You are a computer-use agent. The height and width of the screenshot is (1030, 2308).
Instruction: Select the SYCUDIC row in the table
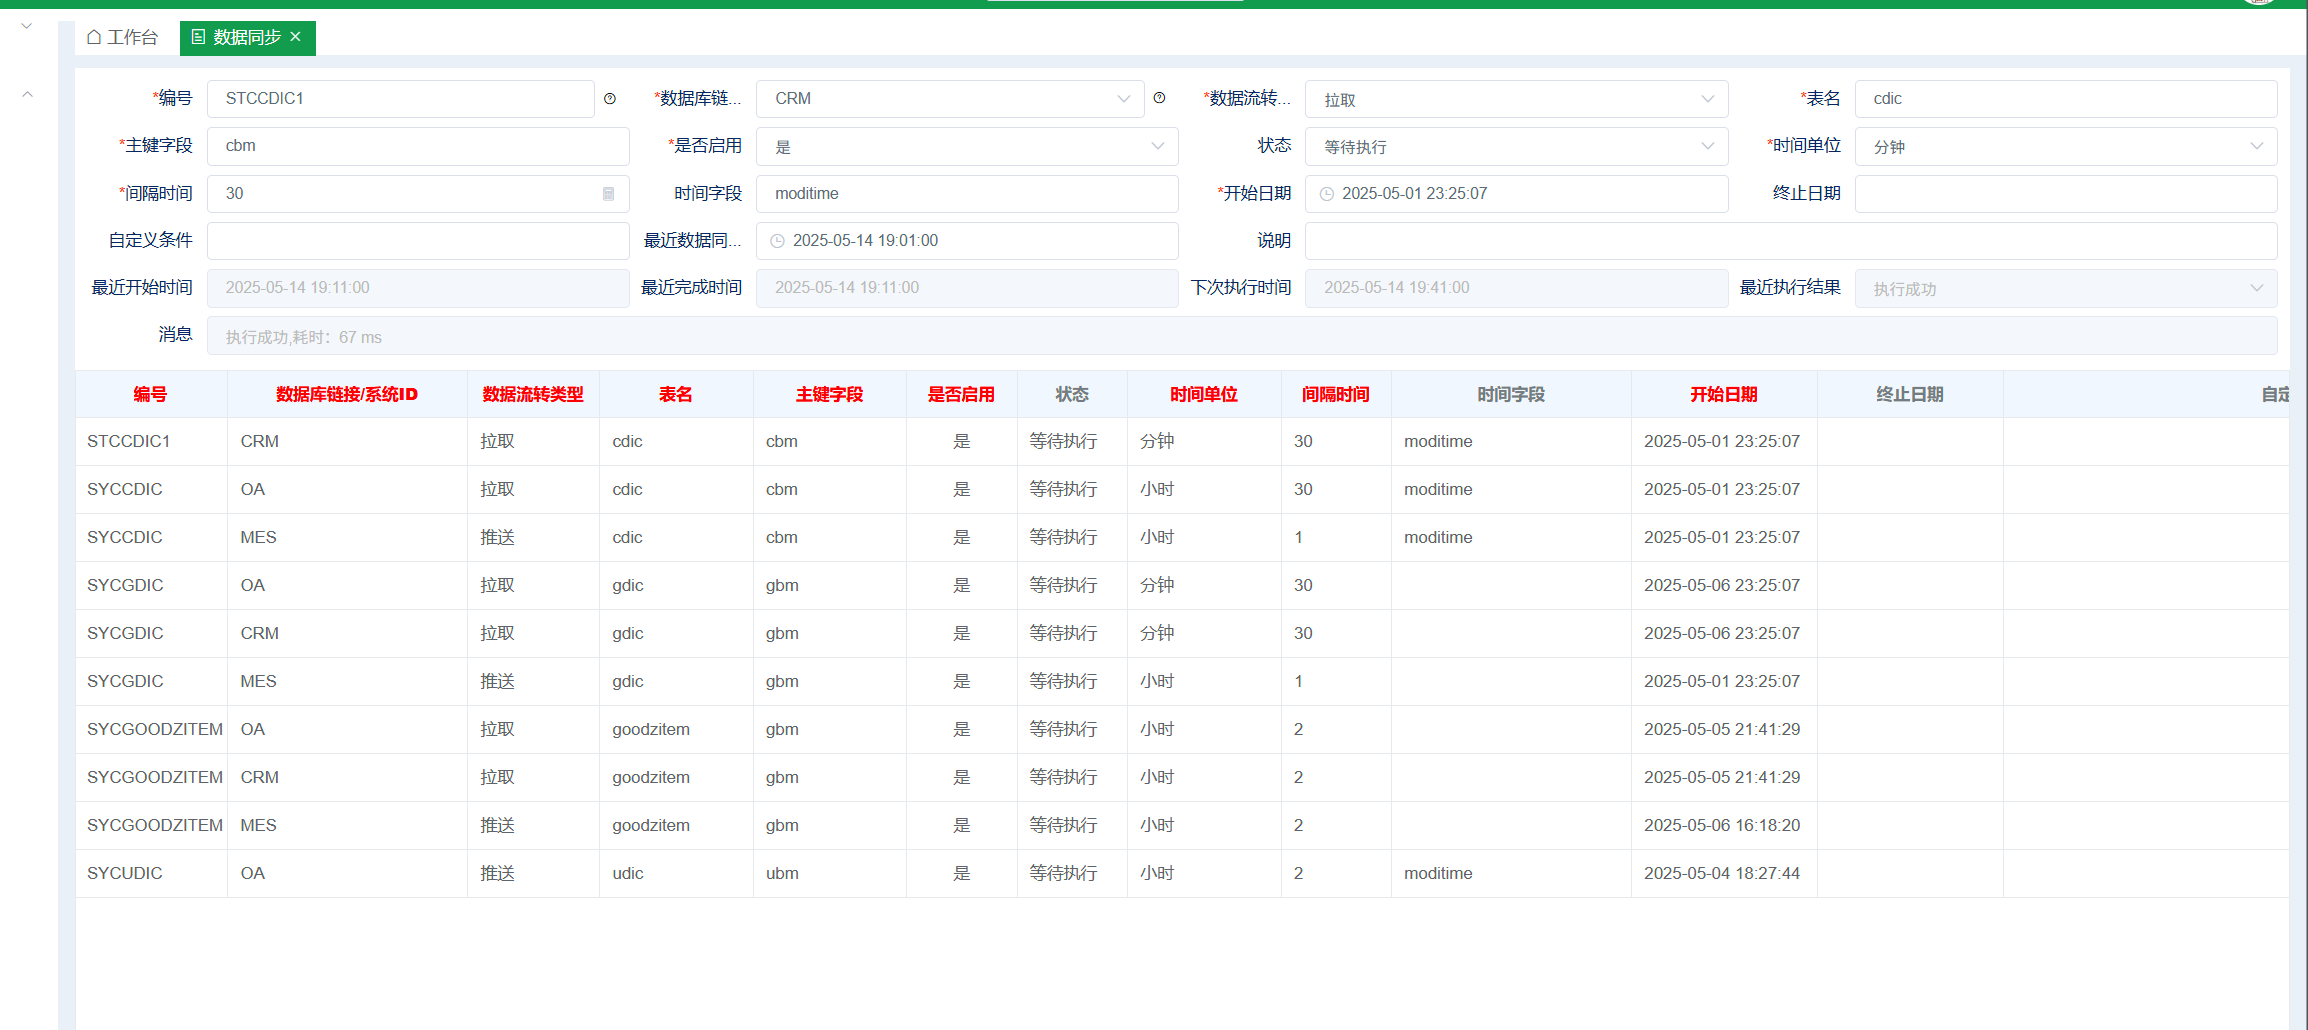[x=125, y=873]
